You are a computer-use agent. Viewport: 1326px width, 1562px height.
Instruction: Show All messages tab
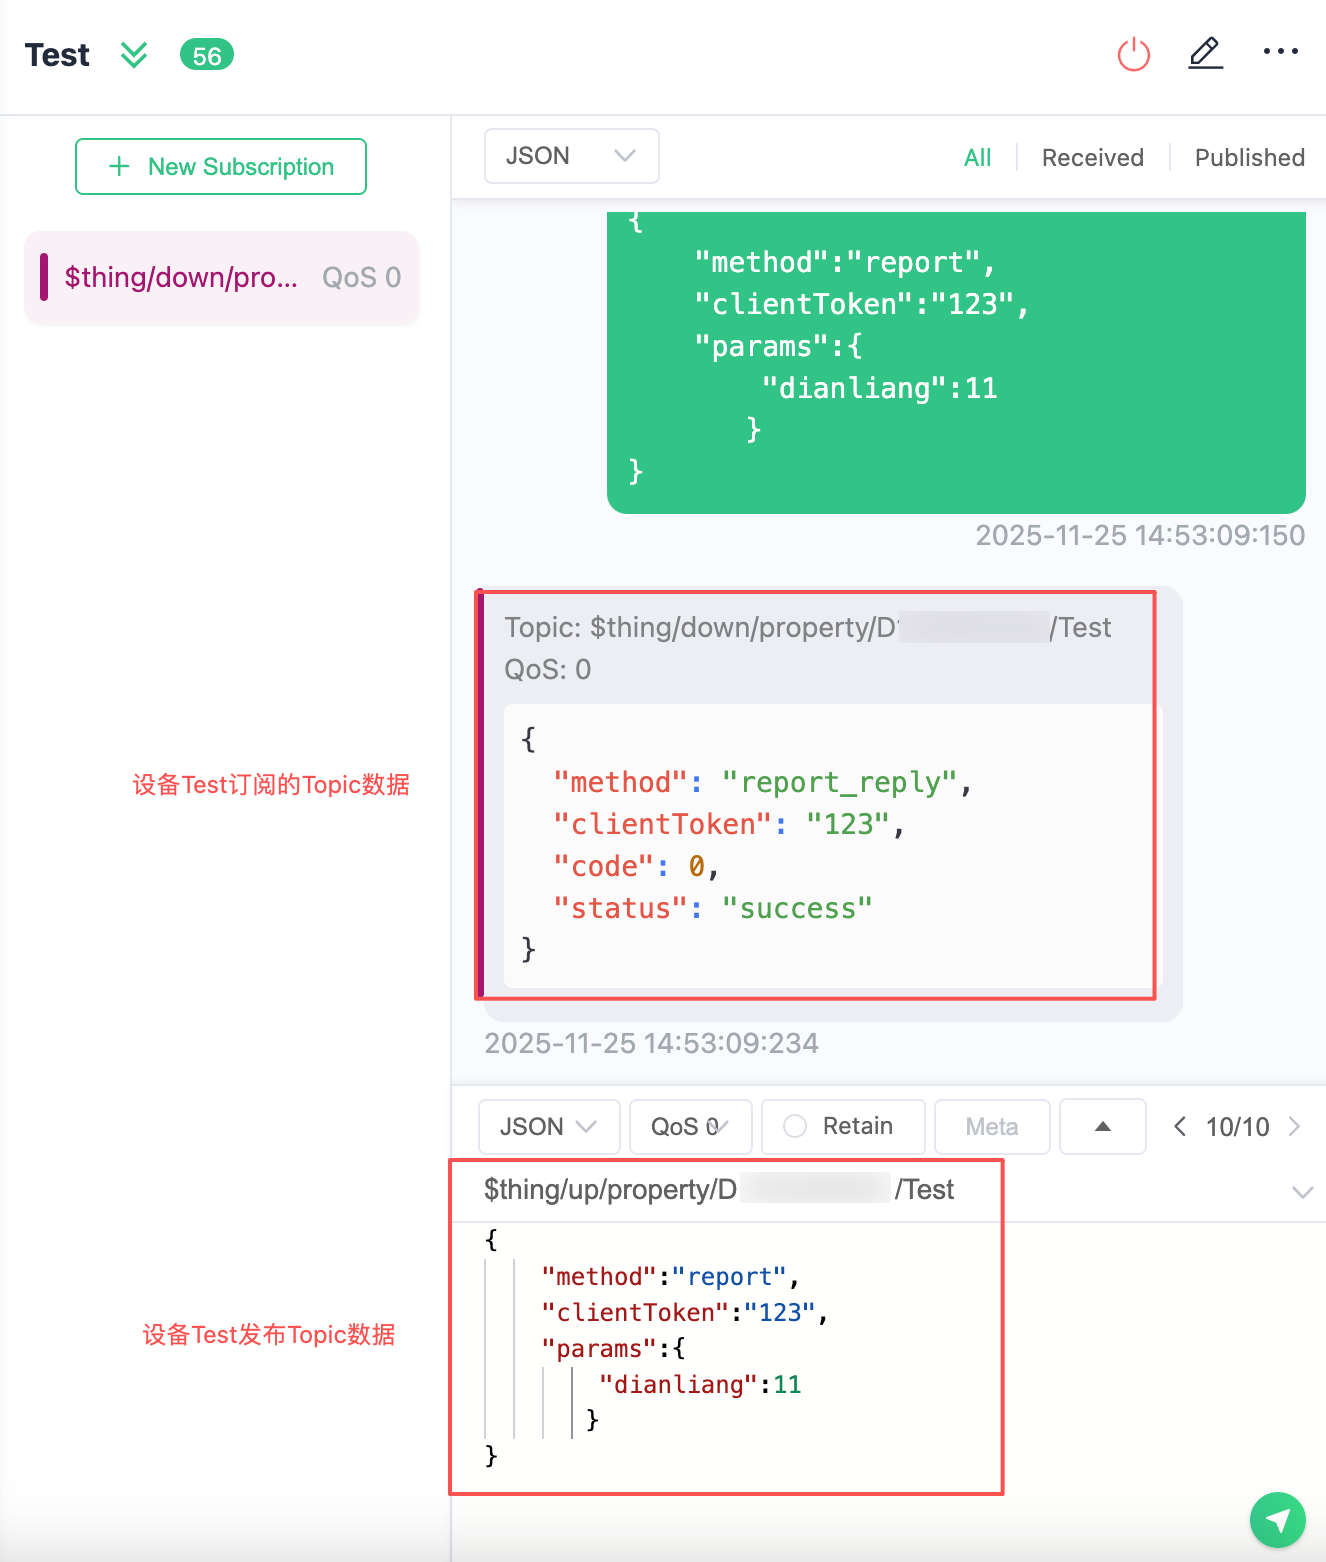977,158
